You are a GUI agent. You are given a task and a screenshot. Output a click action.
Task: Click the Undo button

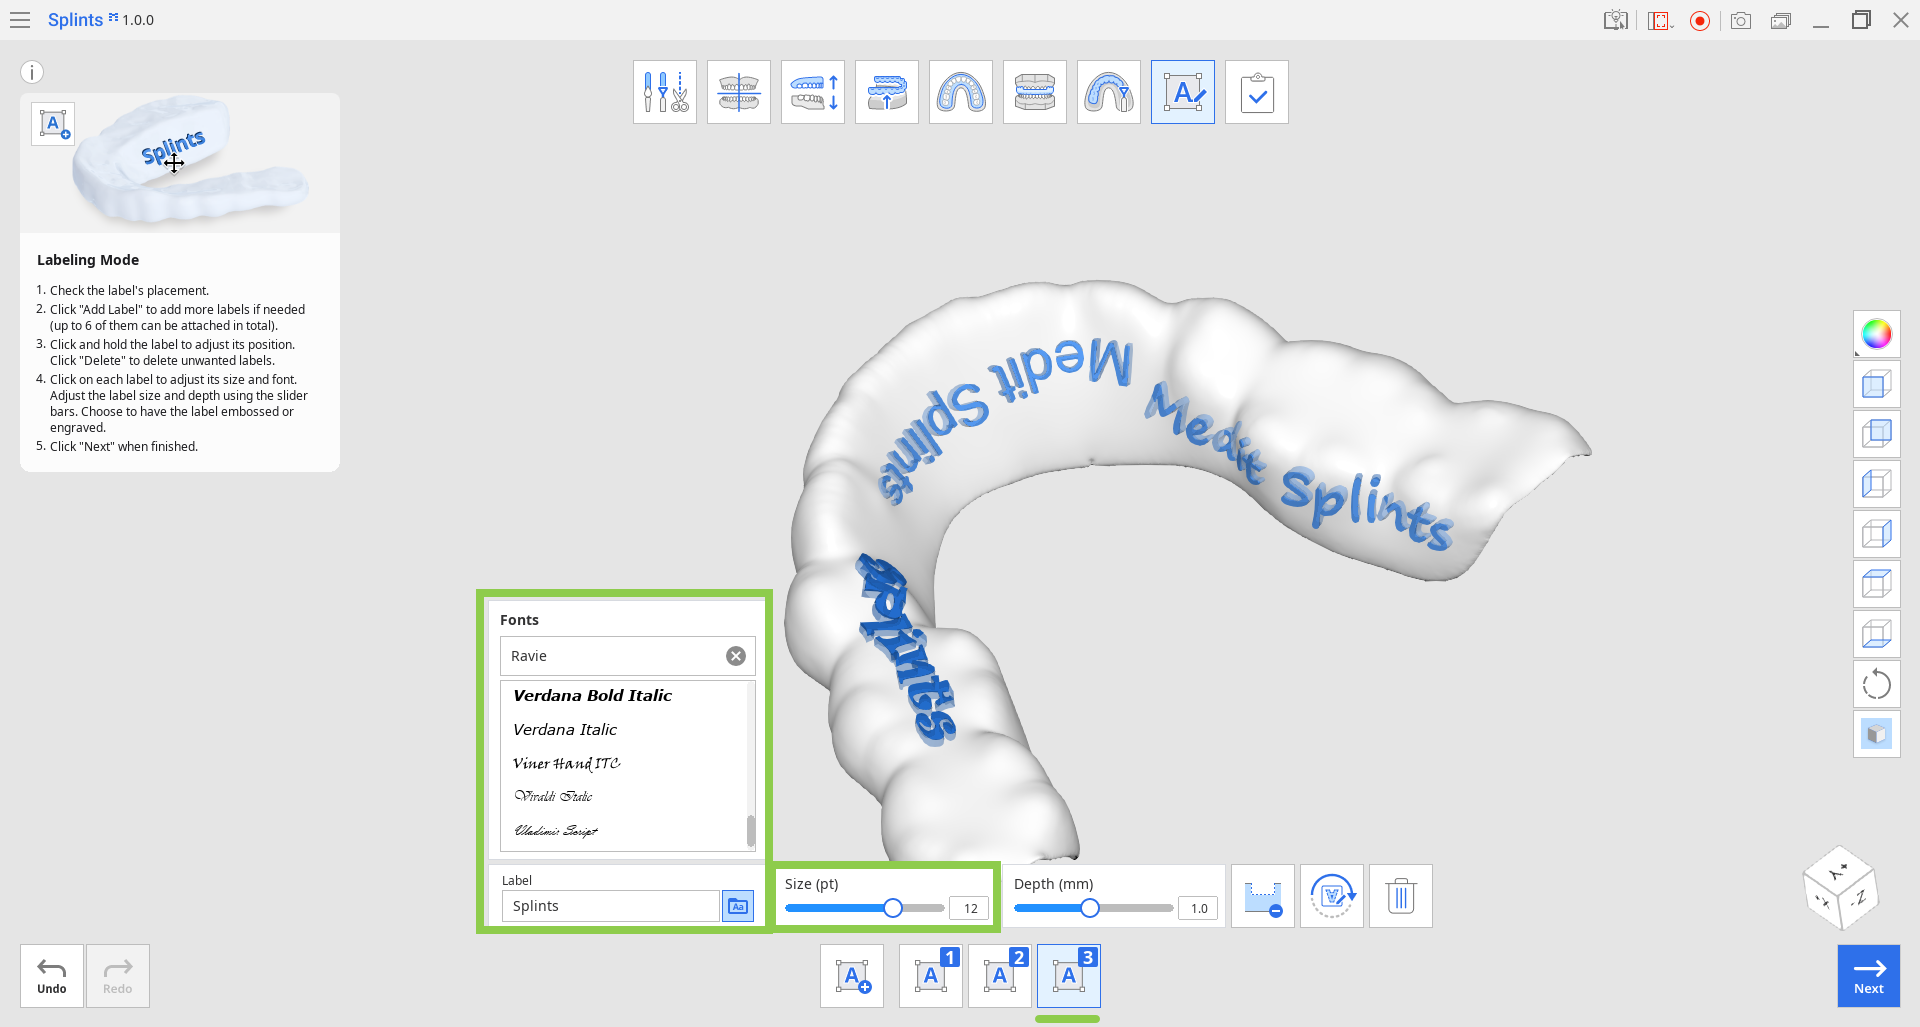click(52, 976)
